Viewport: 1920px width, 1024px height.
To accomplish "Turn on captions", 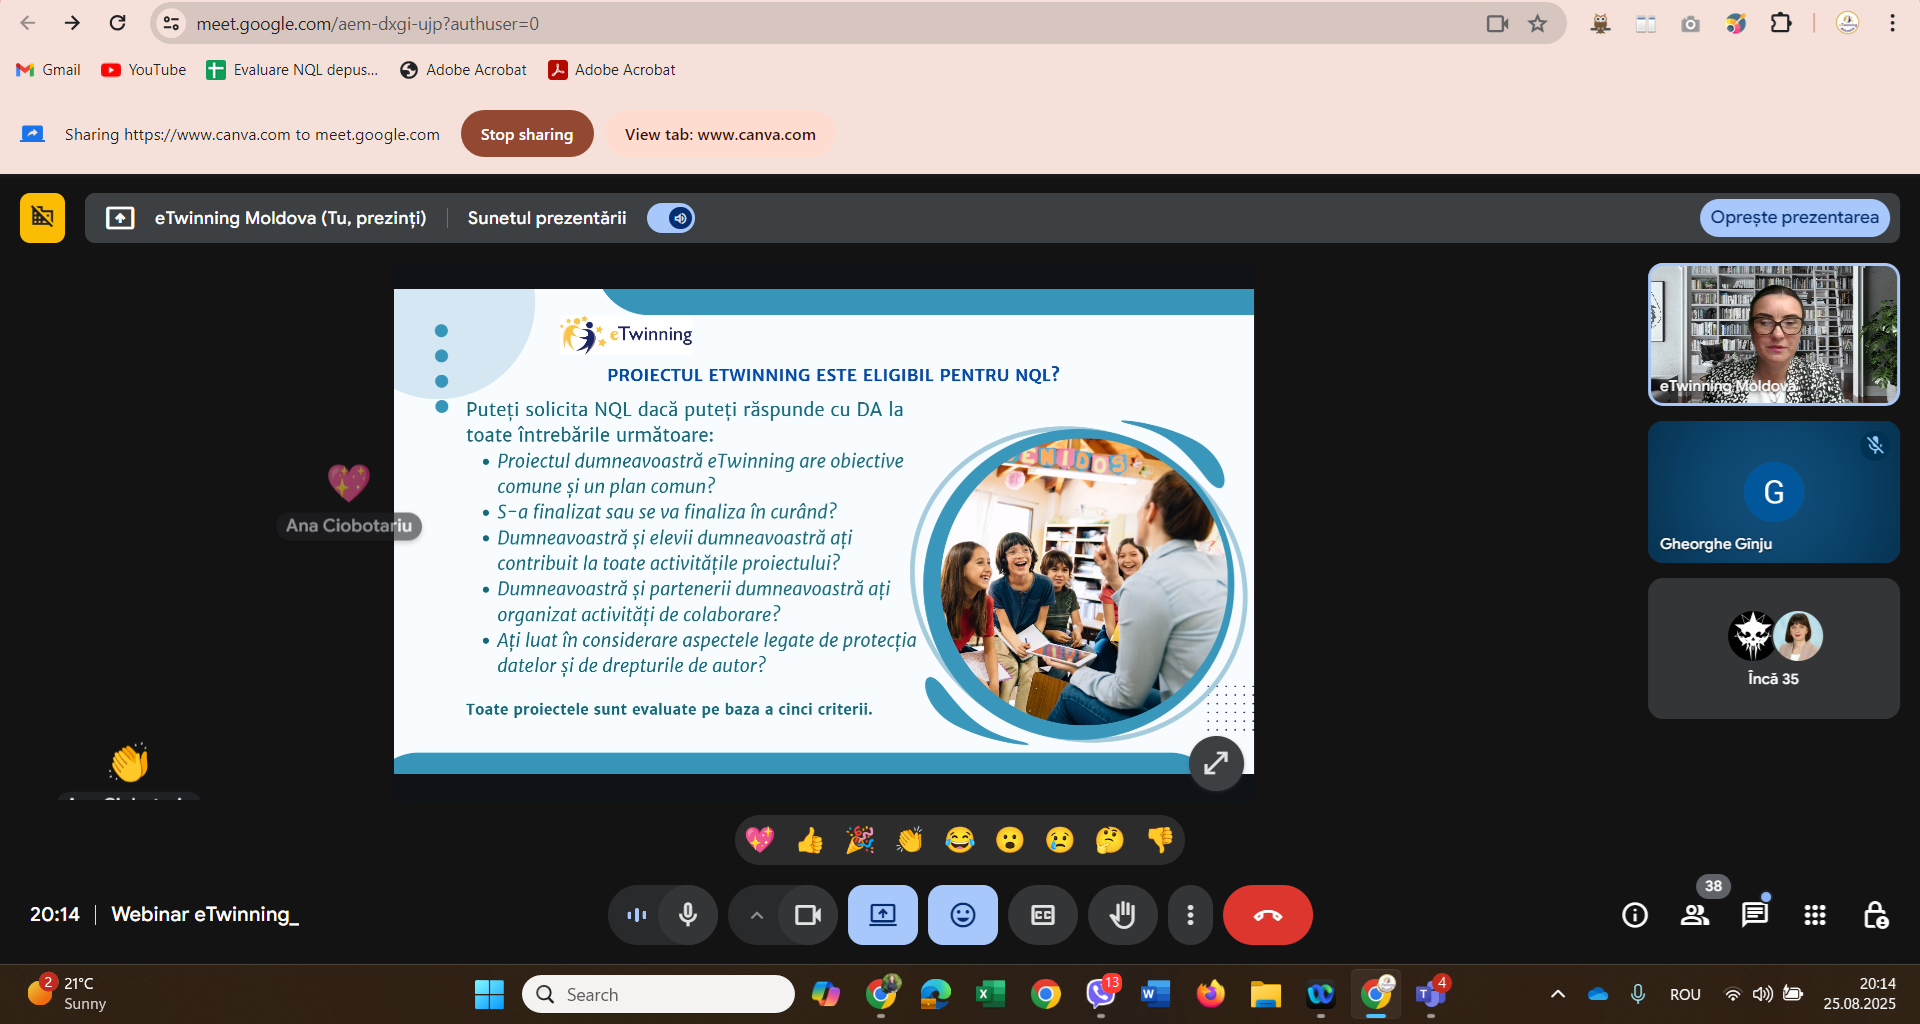I will click(1042, 915).
